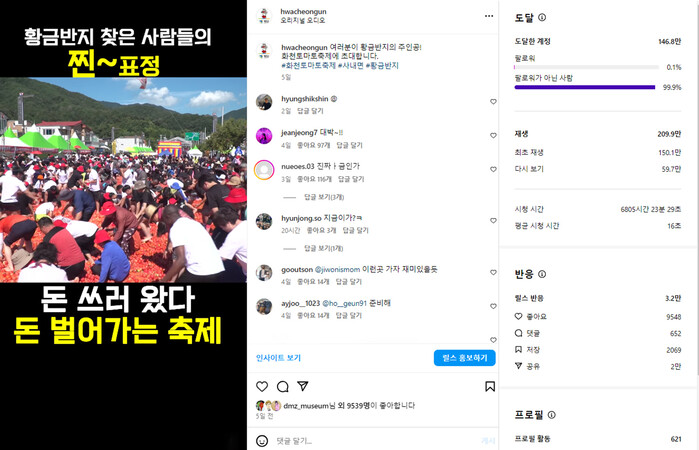Like jeanjeong7's comment
699x450 pixels.
coord(493,136)
